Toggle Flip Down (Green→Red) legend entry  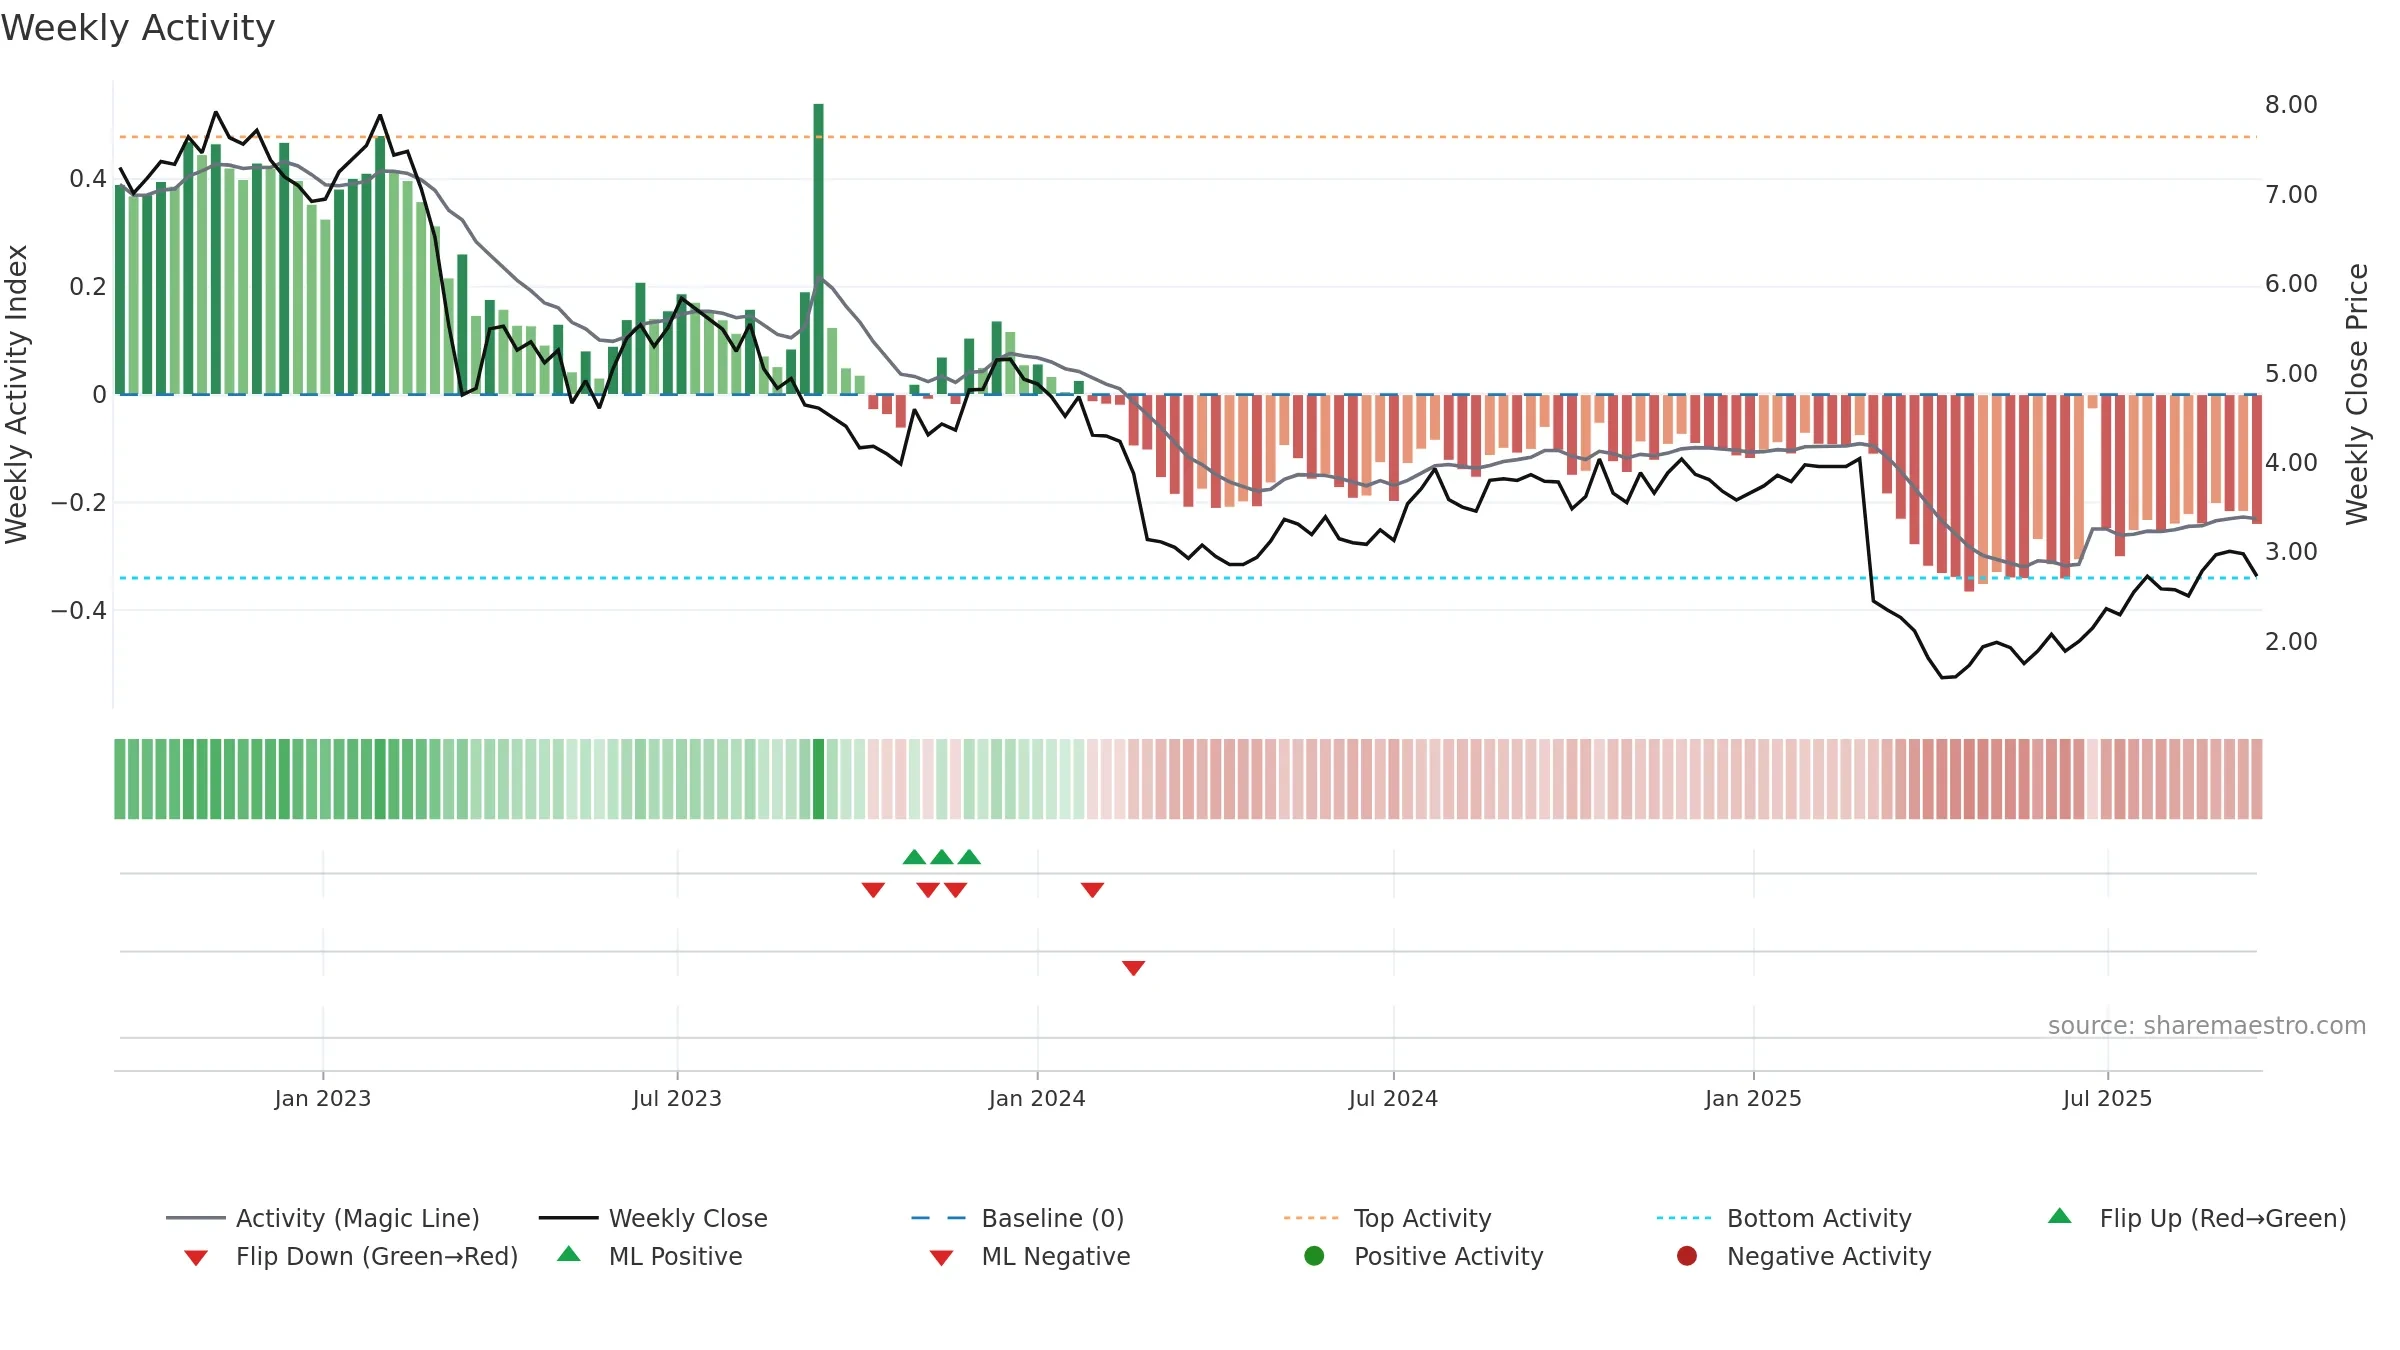coord(351,1256)
